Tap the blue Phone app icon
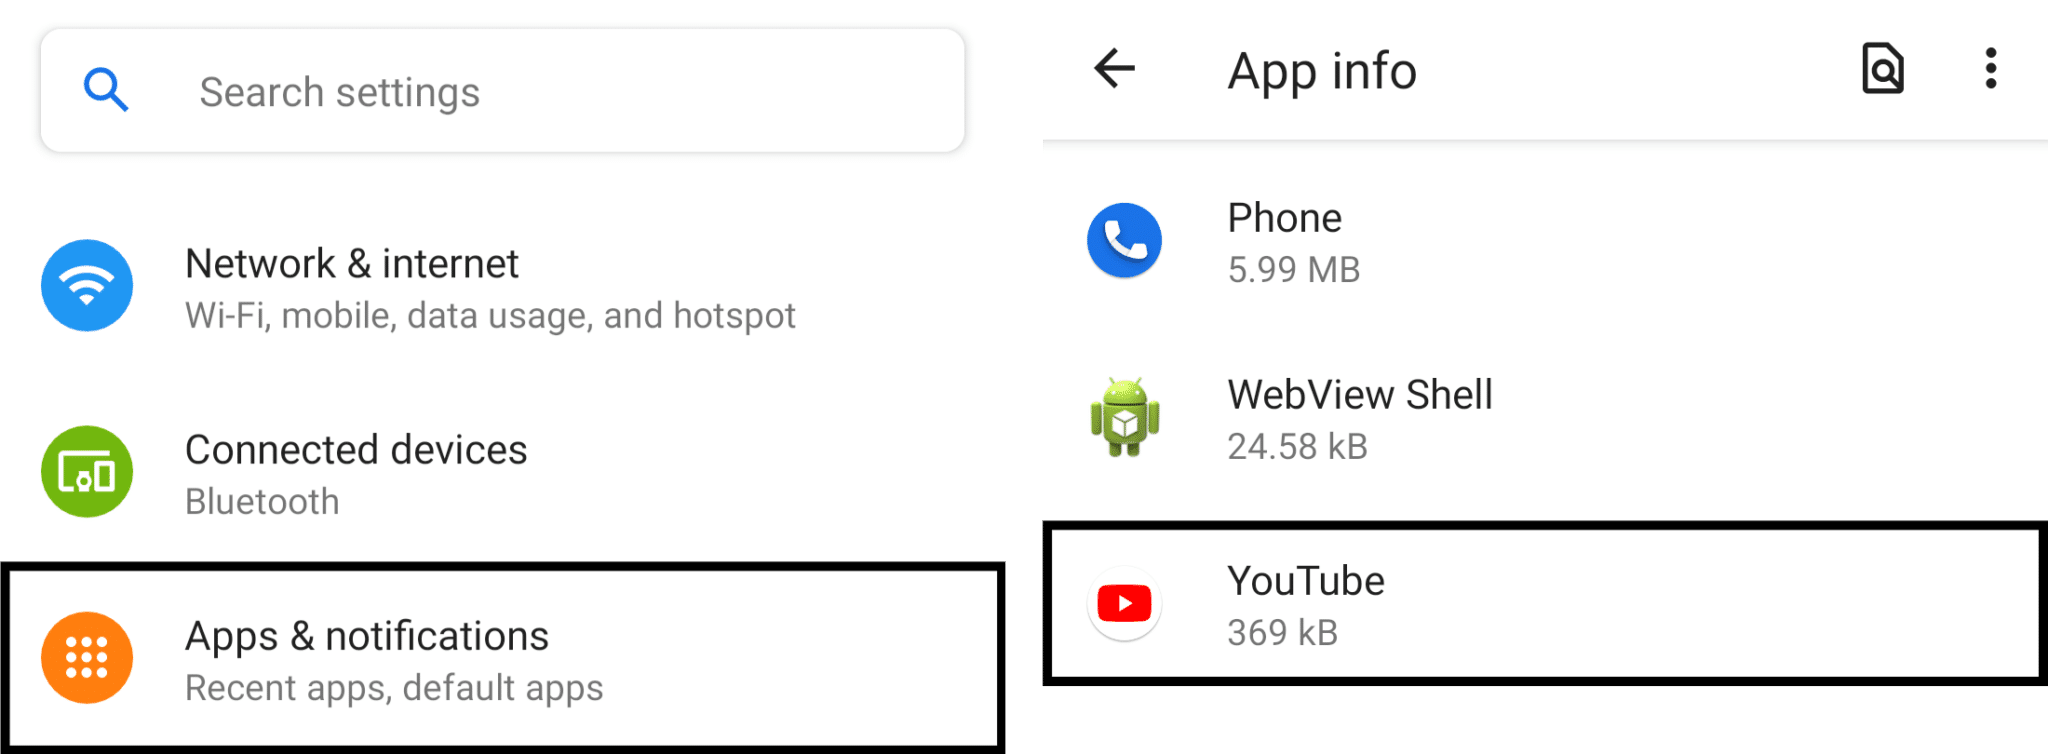Viewport: 2048px width, 754px height. tap(1125, 241)
